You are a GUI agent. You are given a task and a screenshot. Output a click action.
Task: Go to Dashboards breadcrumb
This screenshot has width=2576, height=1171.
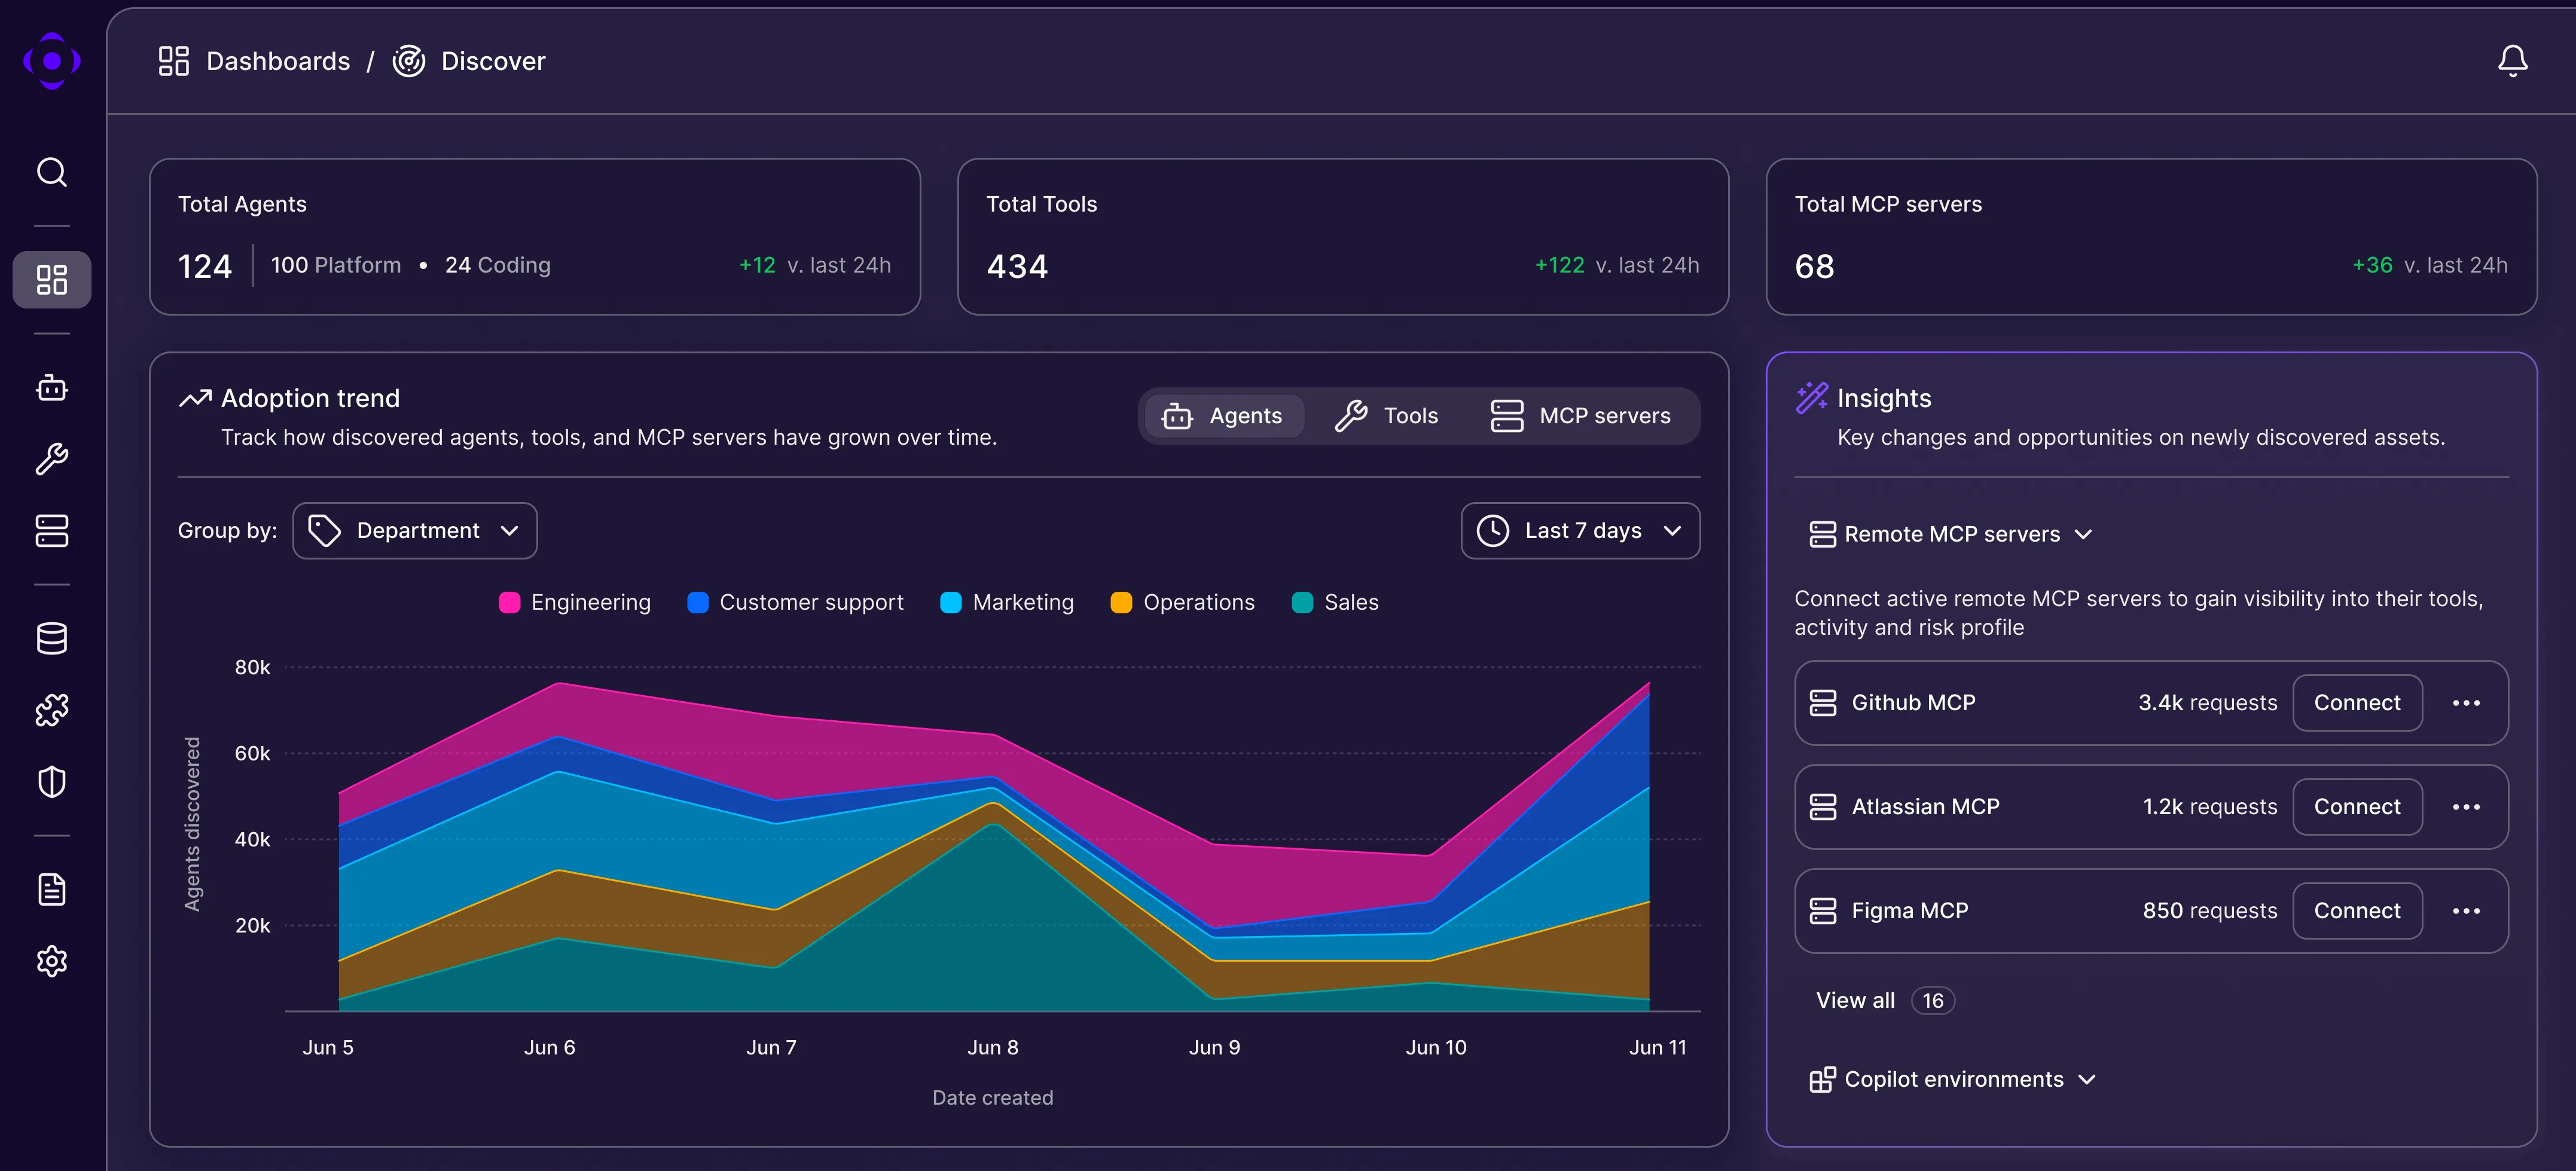[x=278, y=61]
